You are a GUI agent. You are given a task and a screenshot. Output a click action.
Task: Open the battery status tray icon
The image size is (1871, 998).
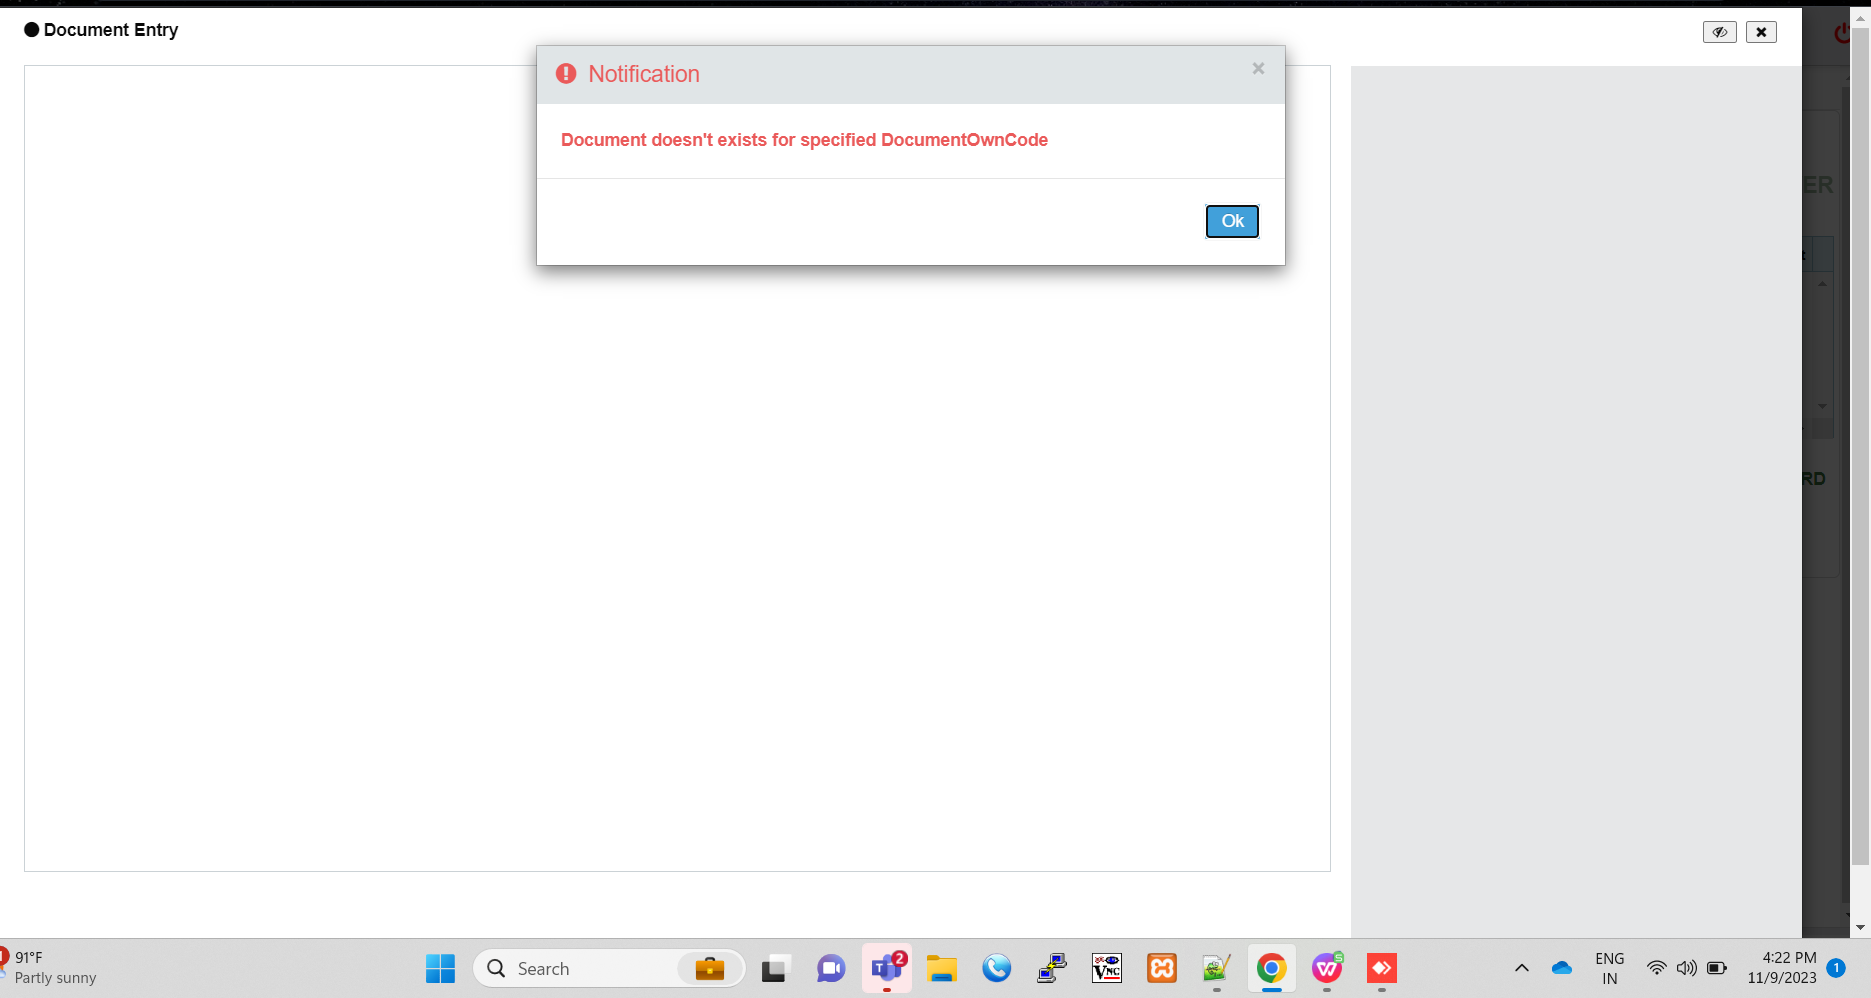point(1717,968)
